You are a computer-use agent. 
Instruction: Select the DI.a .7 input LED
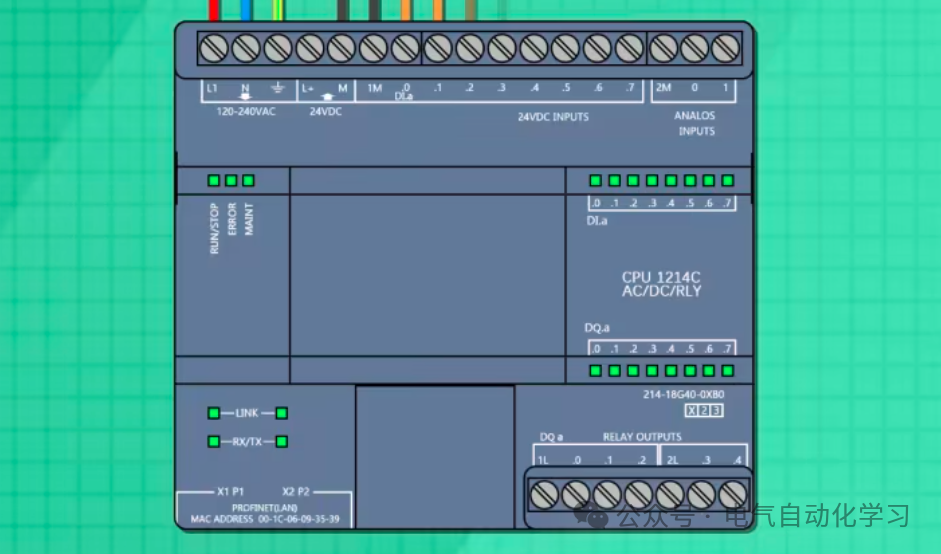click(728, 181)
